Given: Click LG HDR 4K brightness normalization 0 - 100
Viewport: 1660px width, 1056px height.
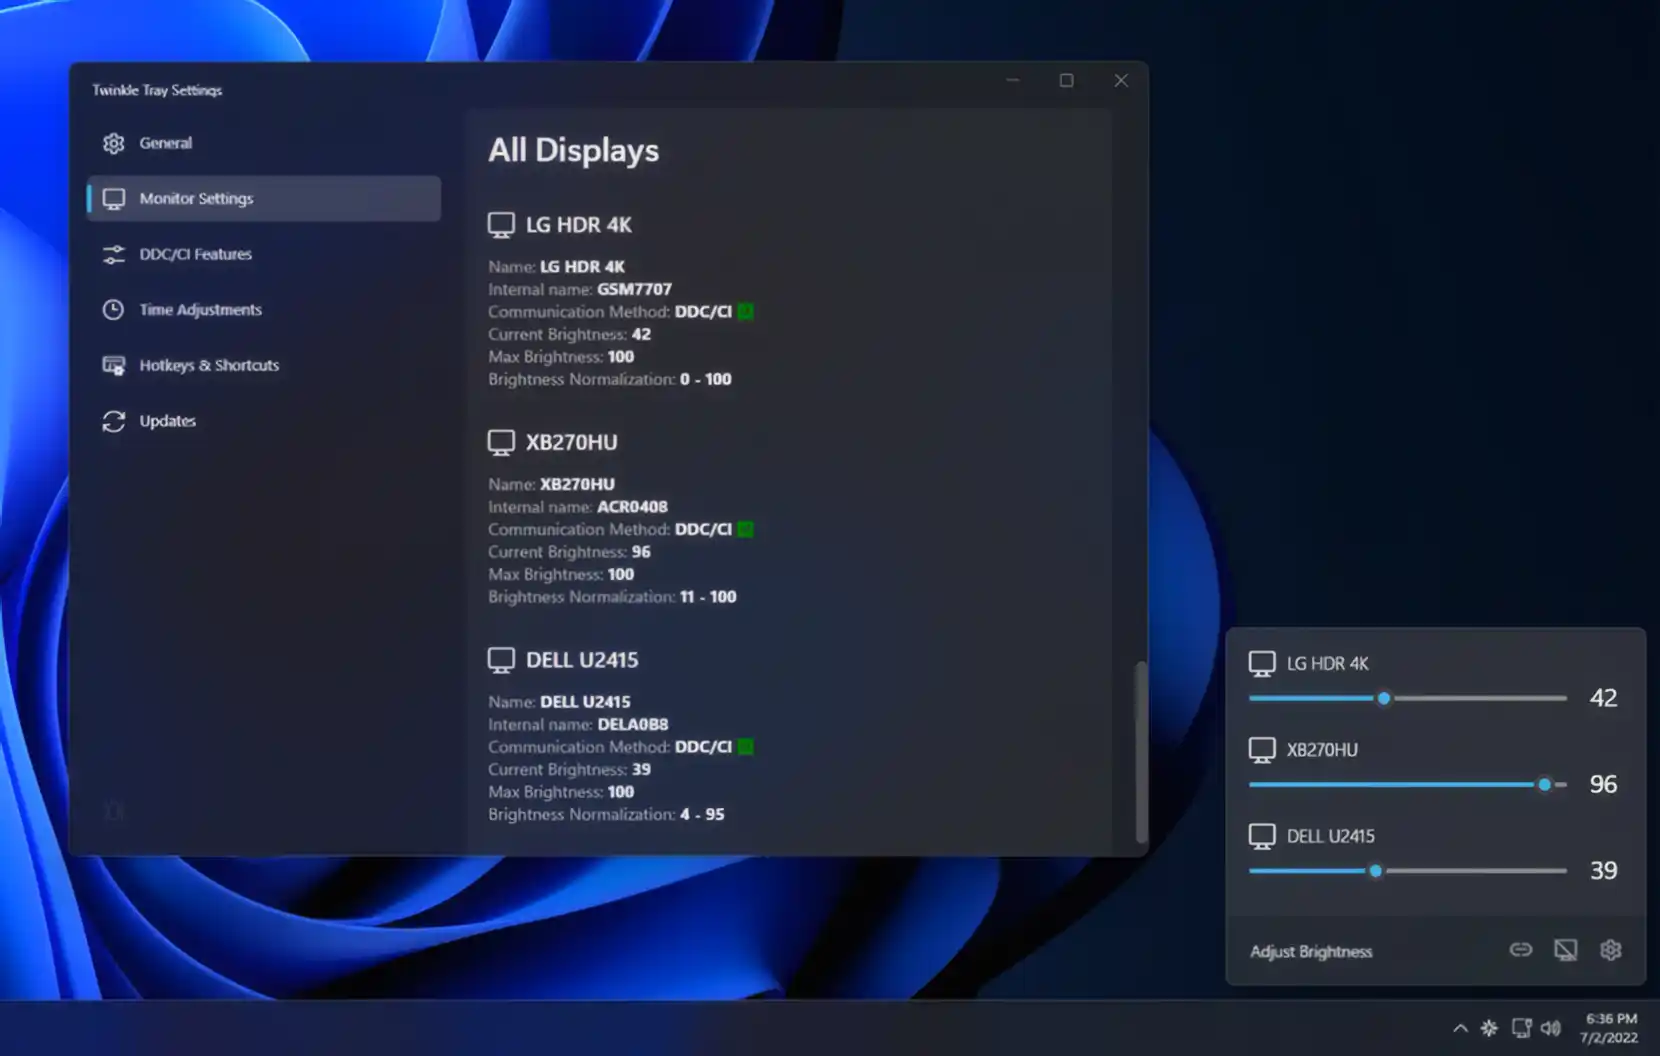Looking at the screenshot, I should coord(705,379).
